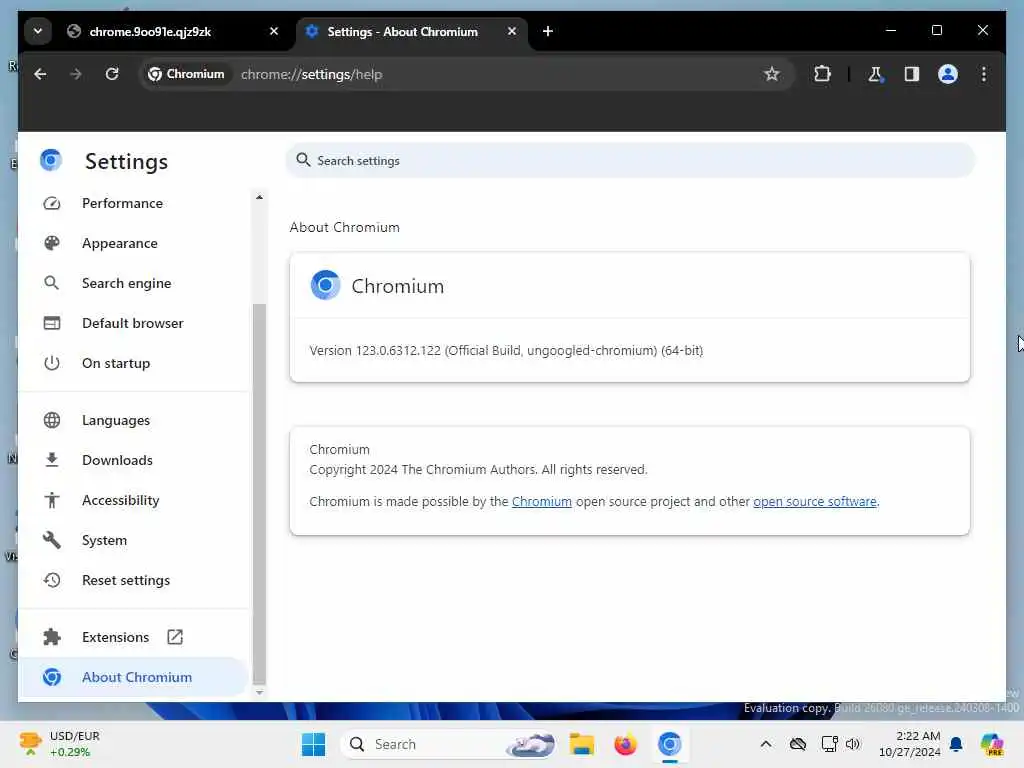1024x768 pixels.
Task: Open the volume speaker control
Action: (x=853, y=744)
